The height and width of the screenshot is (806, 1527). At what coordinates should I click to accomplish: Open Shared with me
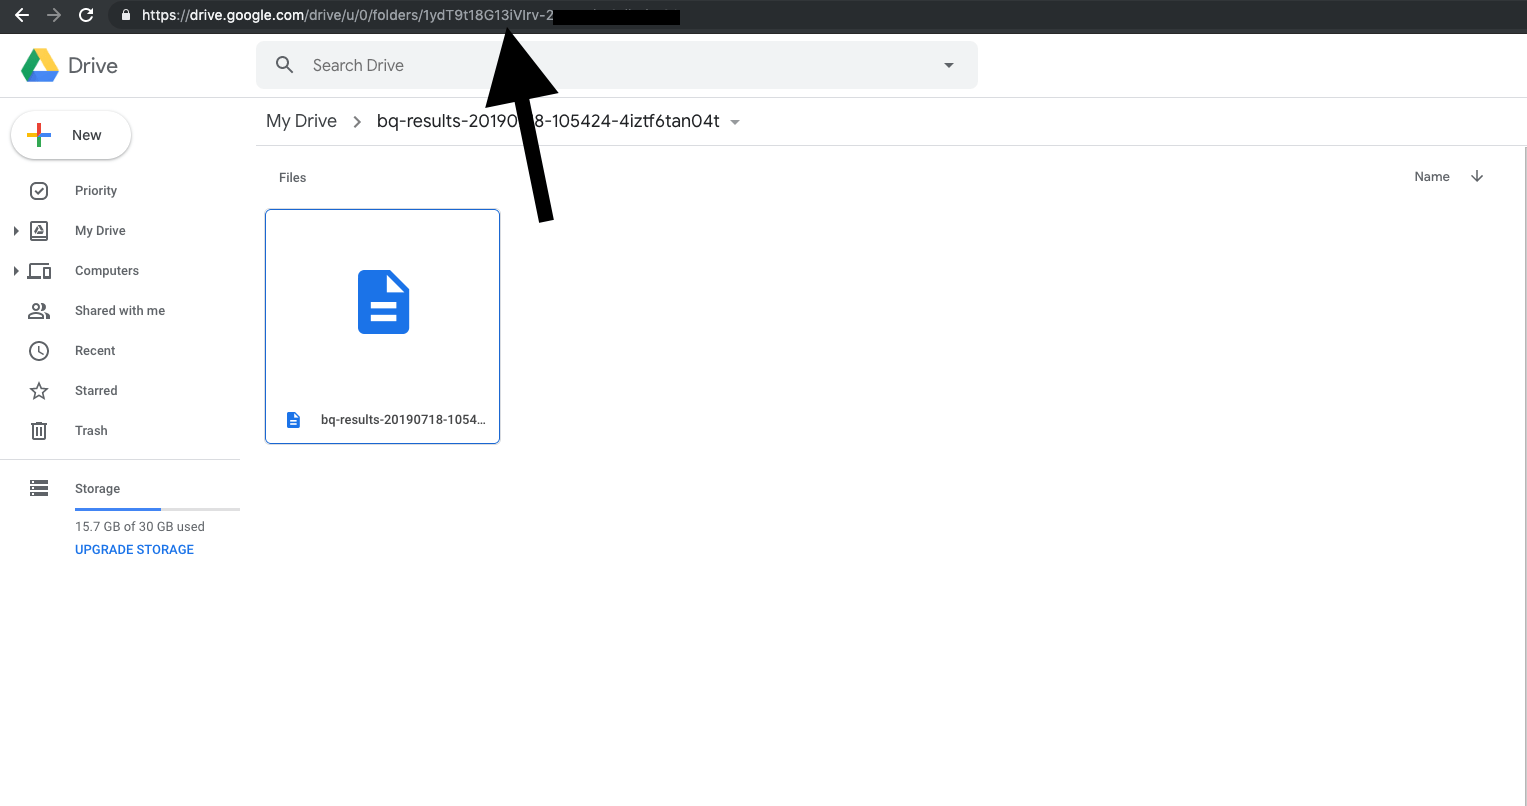tap(120, 311)
